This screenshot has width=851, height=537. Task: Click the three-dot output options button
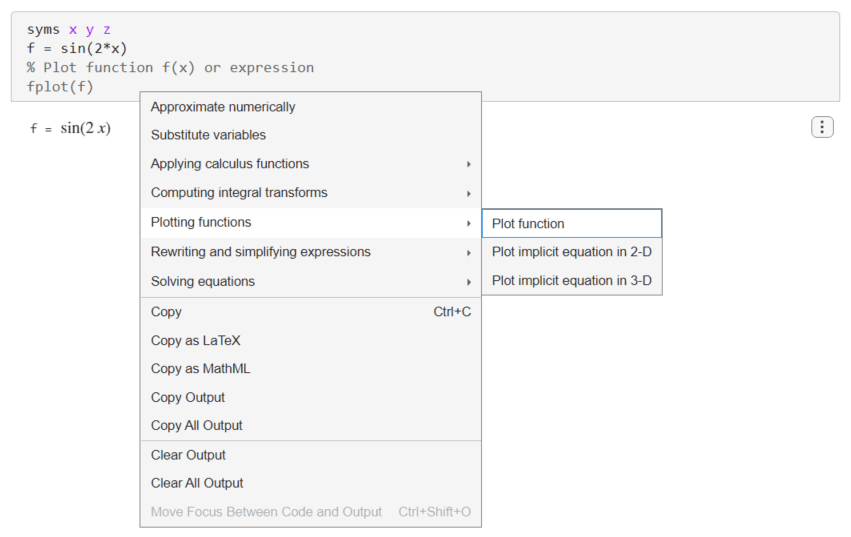pyautogui.click(x=821, y=127)
